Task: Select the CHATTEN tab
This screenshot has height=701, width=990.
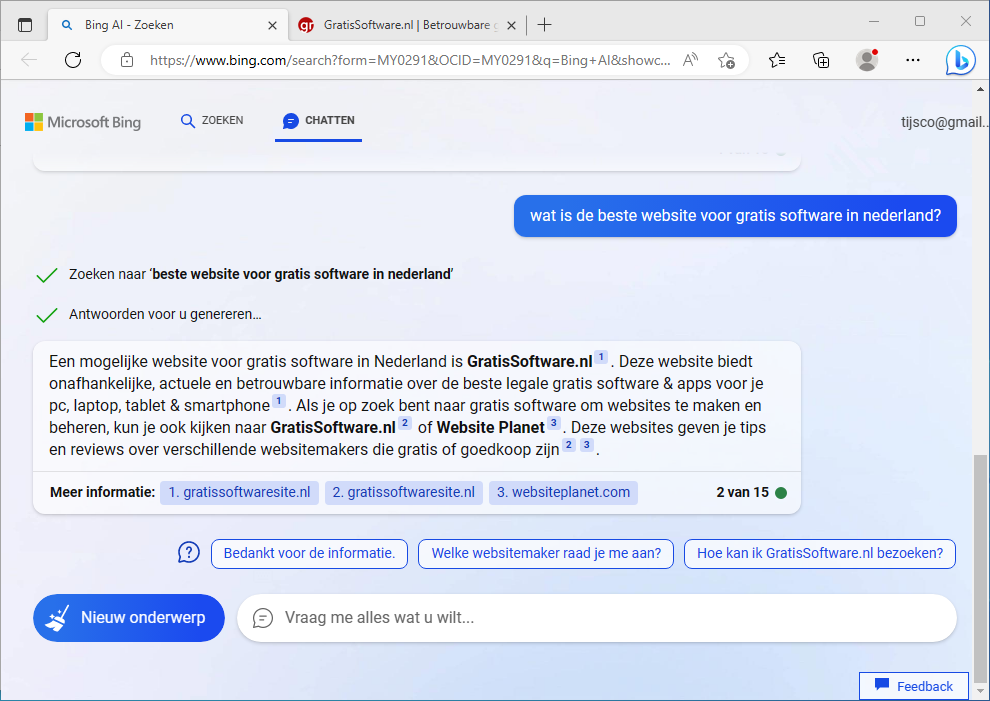Action: tap(318, 121)
